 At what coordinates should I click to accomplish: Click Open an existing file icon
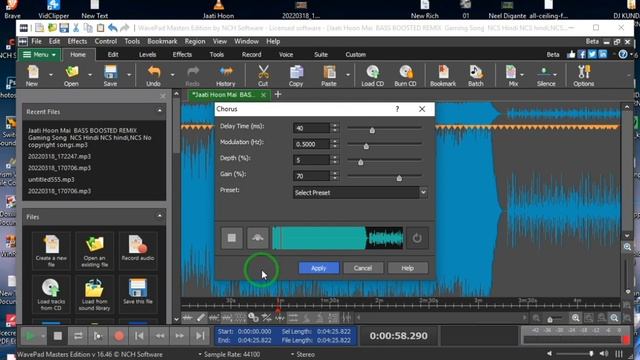pos(95,250)
